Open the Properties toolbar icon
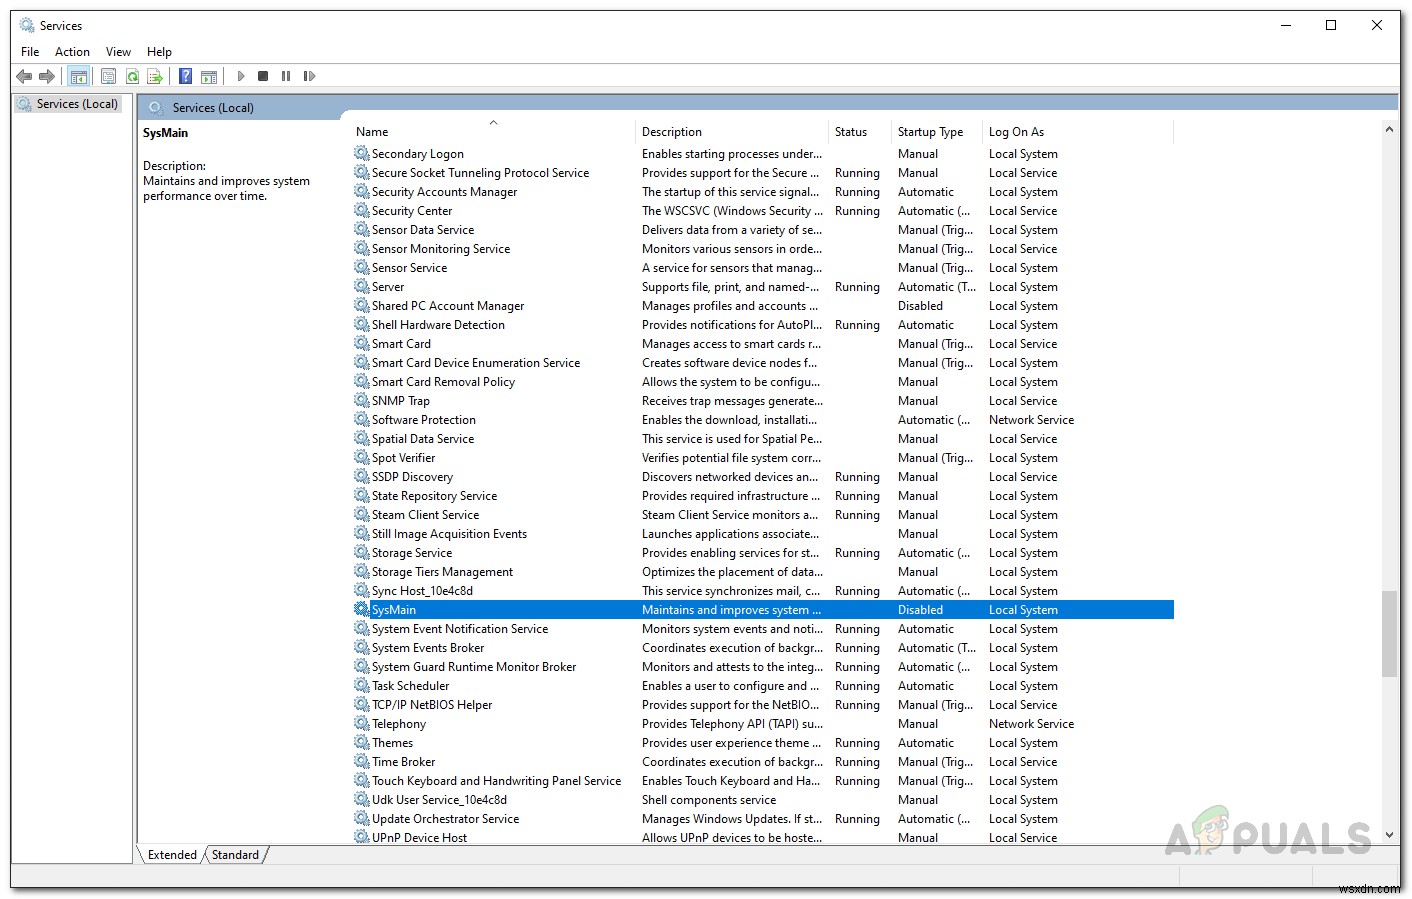The height and width of the screenshot is (899, 1412). point(109,76)
